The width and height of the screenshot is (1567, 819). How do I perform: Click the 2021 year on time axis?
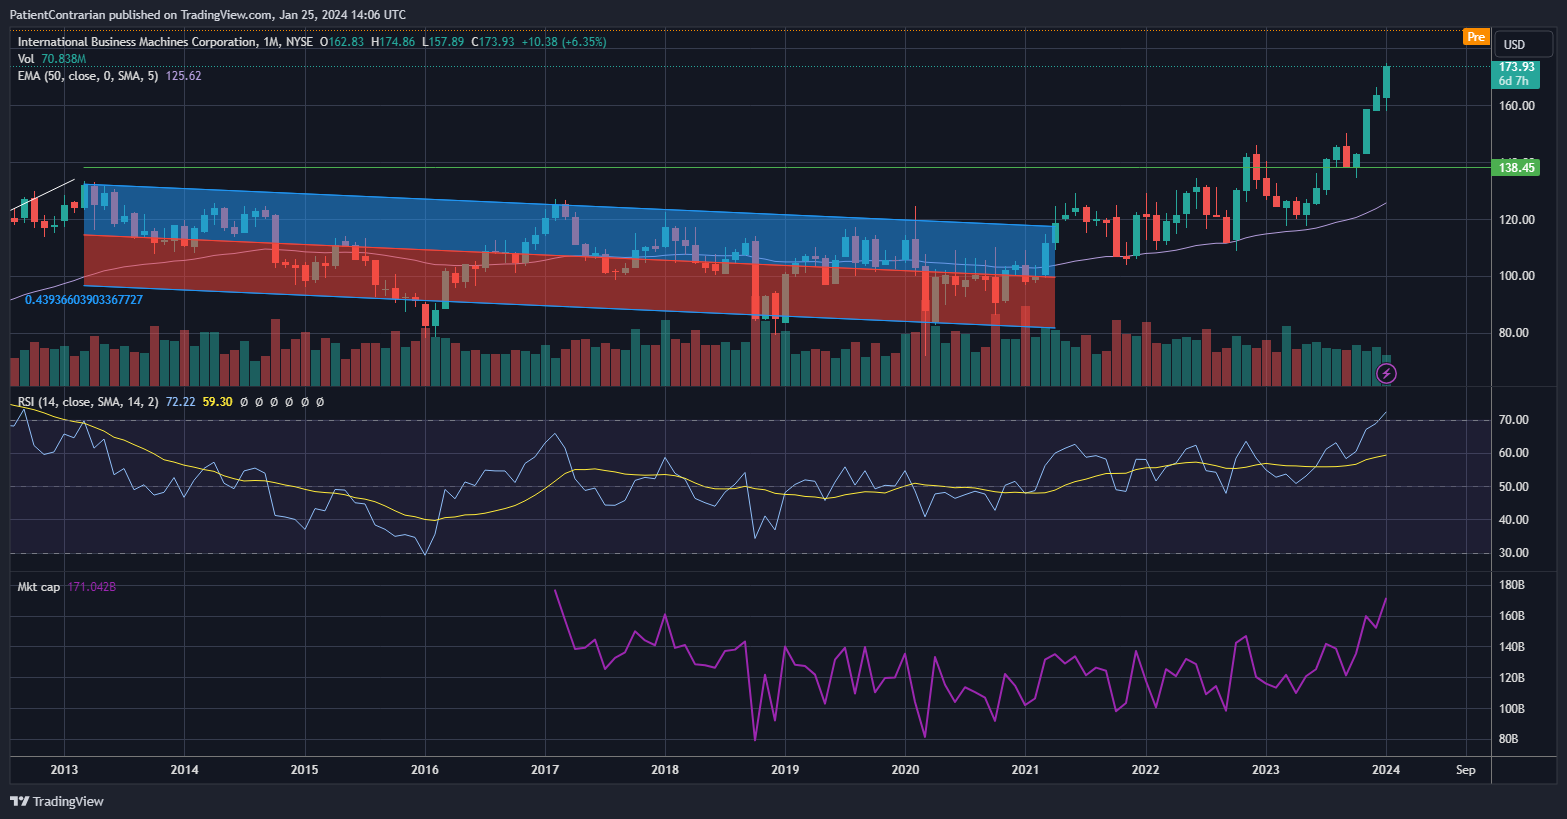(1025, 770)
